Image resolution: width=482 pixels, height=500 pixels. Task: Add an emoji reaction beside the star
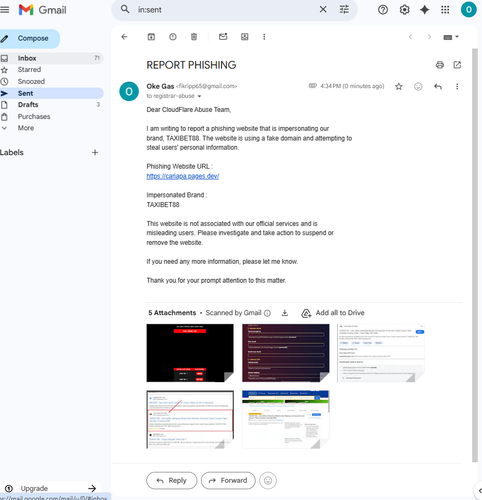click(x=418, y=87)
